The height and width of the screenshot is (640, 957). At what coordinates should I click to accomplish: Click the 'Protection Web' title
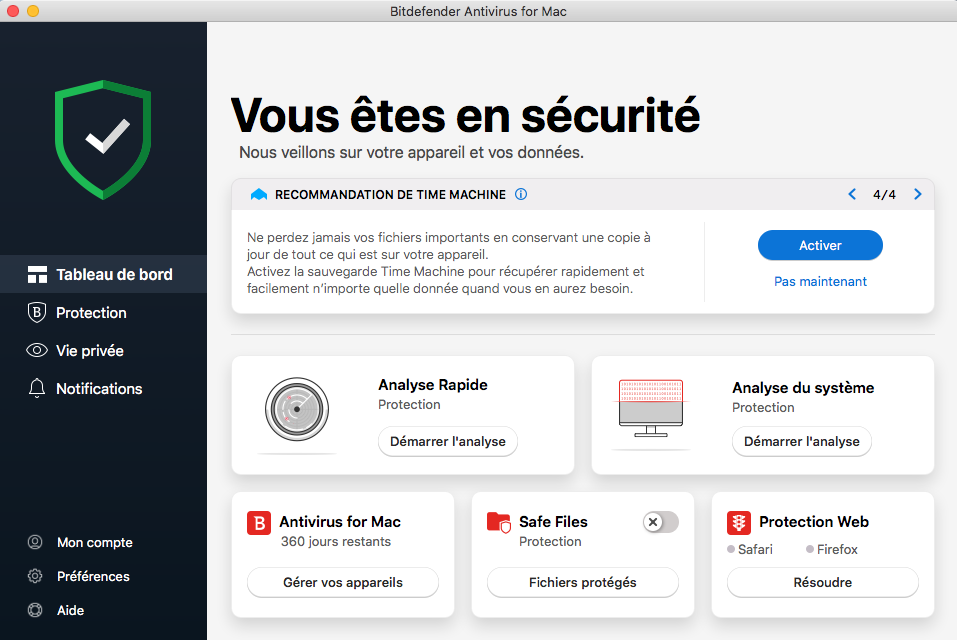[x=814, y=522]
